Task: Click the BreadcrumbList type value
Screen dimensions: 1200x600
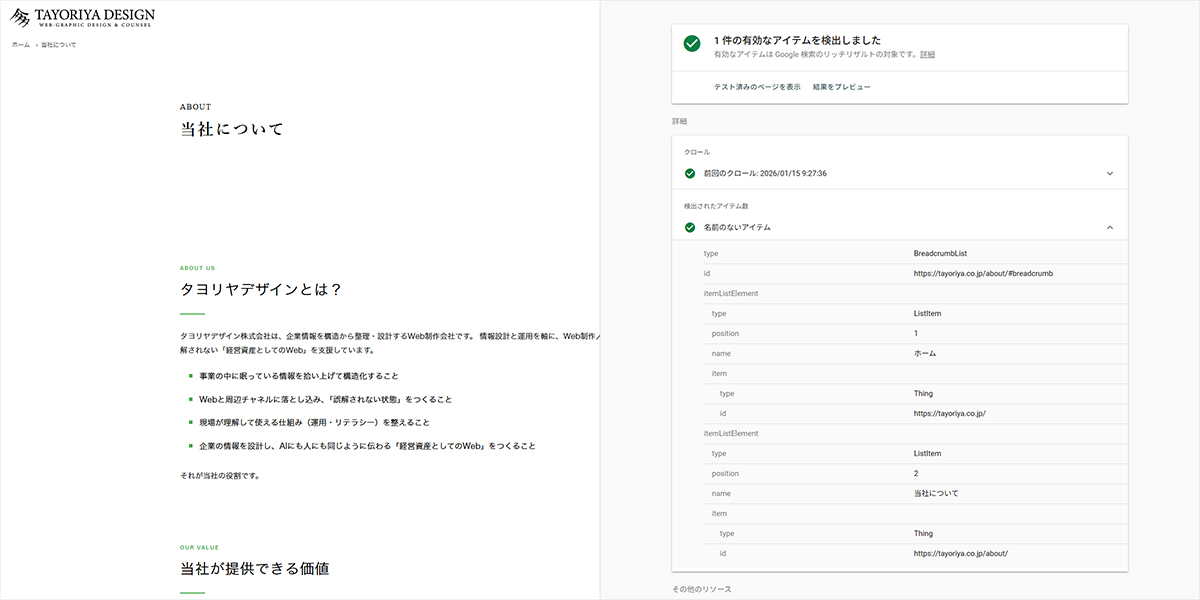Action: [939, 253]
